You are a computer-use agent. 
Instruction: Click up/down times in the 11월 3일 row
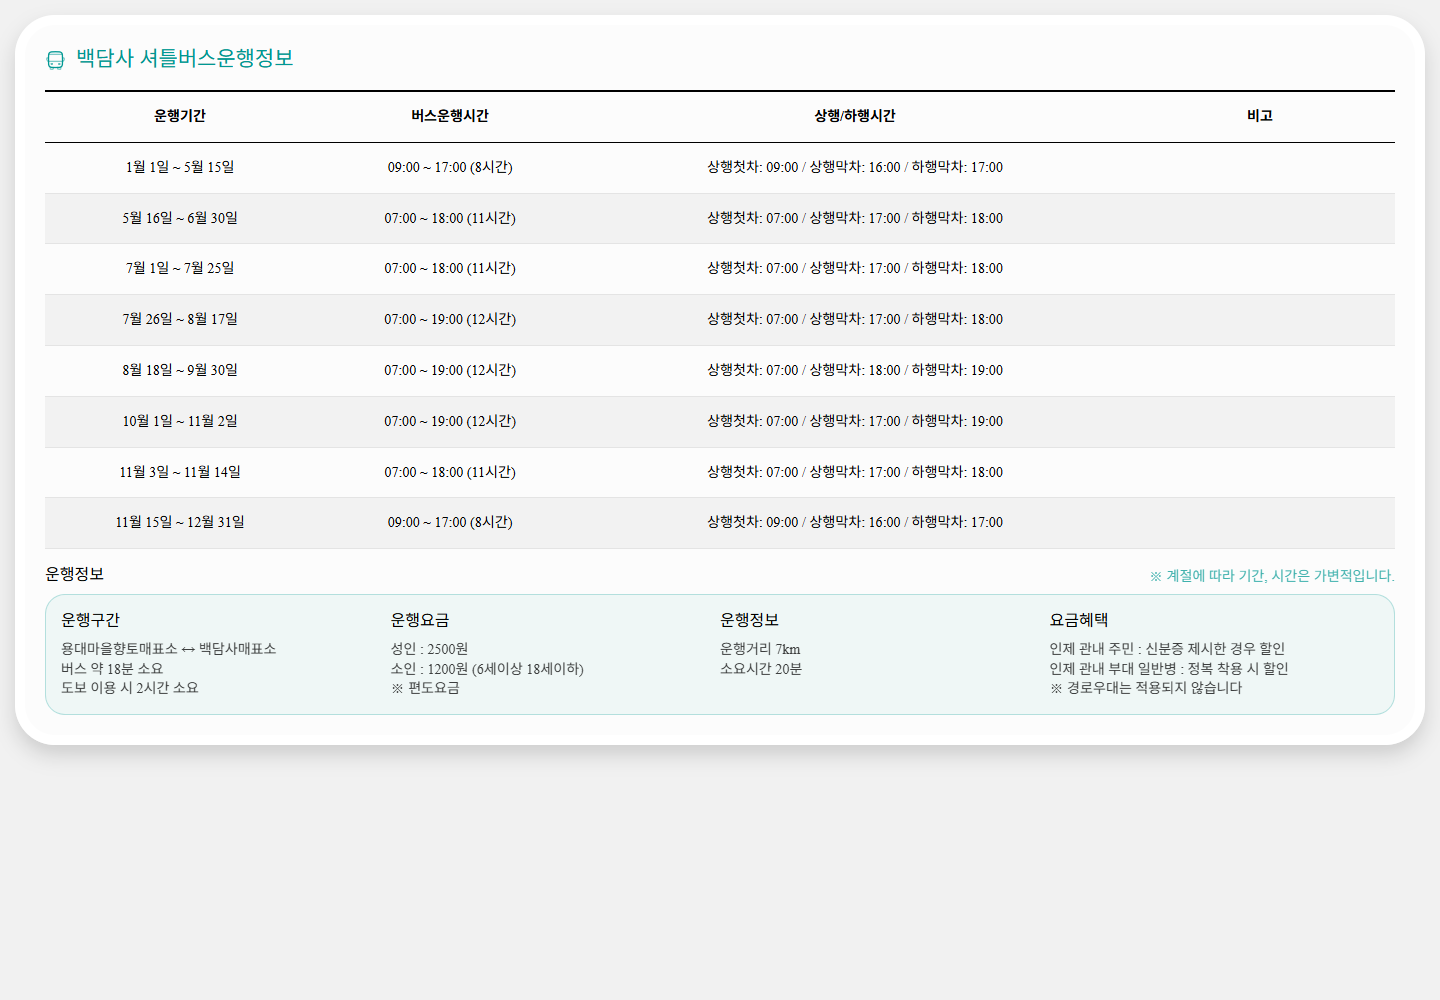(x=855, y=472)
